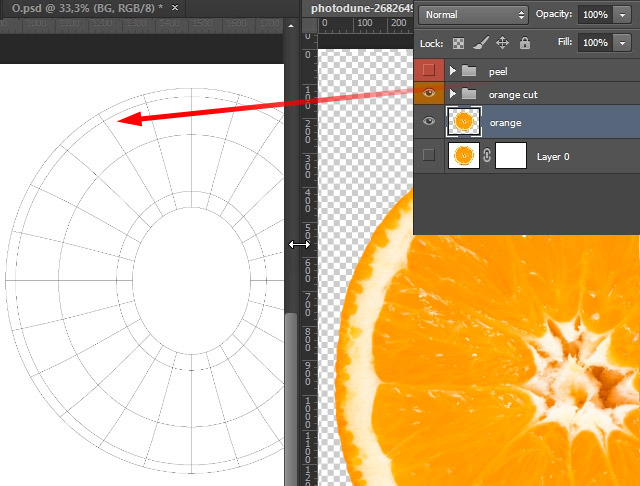640x486 pixels.
Task: Hide the orange layer
Action: tap(429, 121)
